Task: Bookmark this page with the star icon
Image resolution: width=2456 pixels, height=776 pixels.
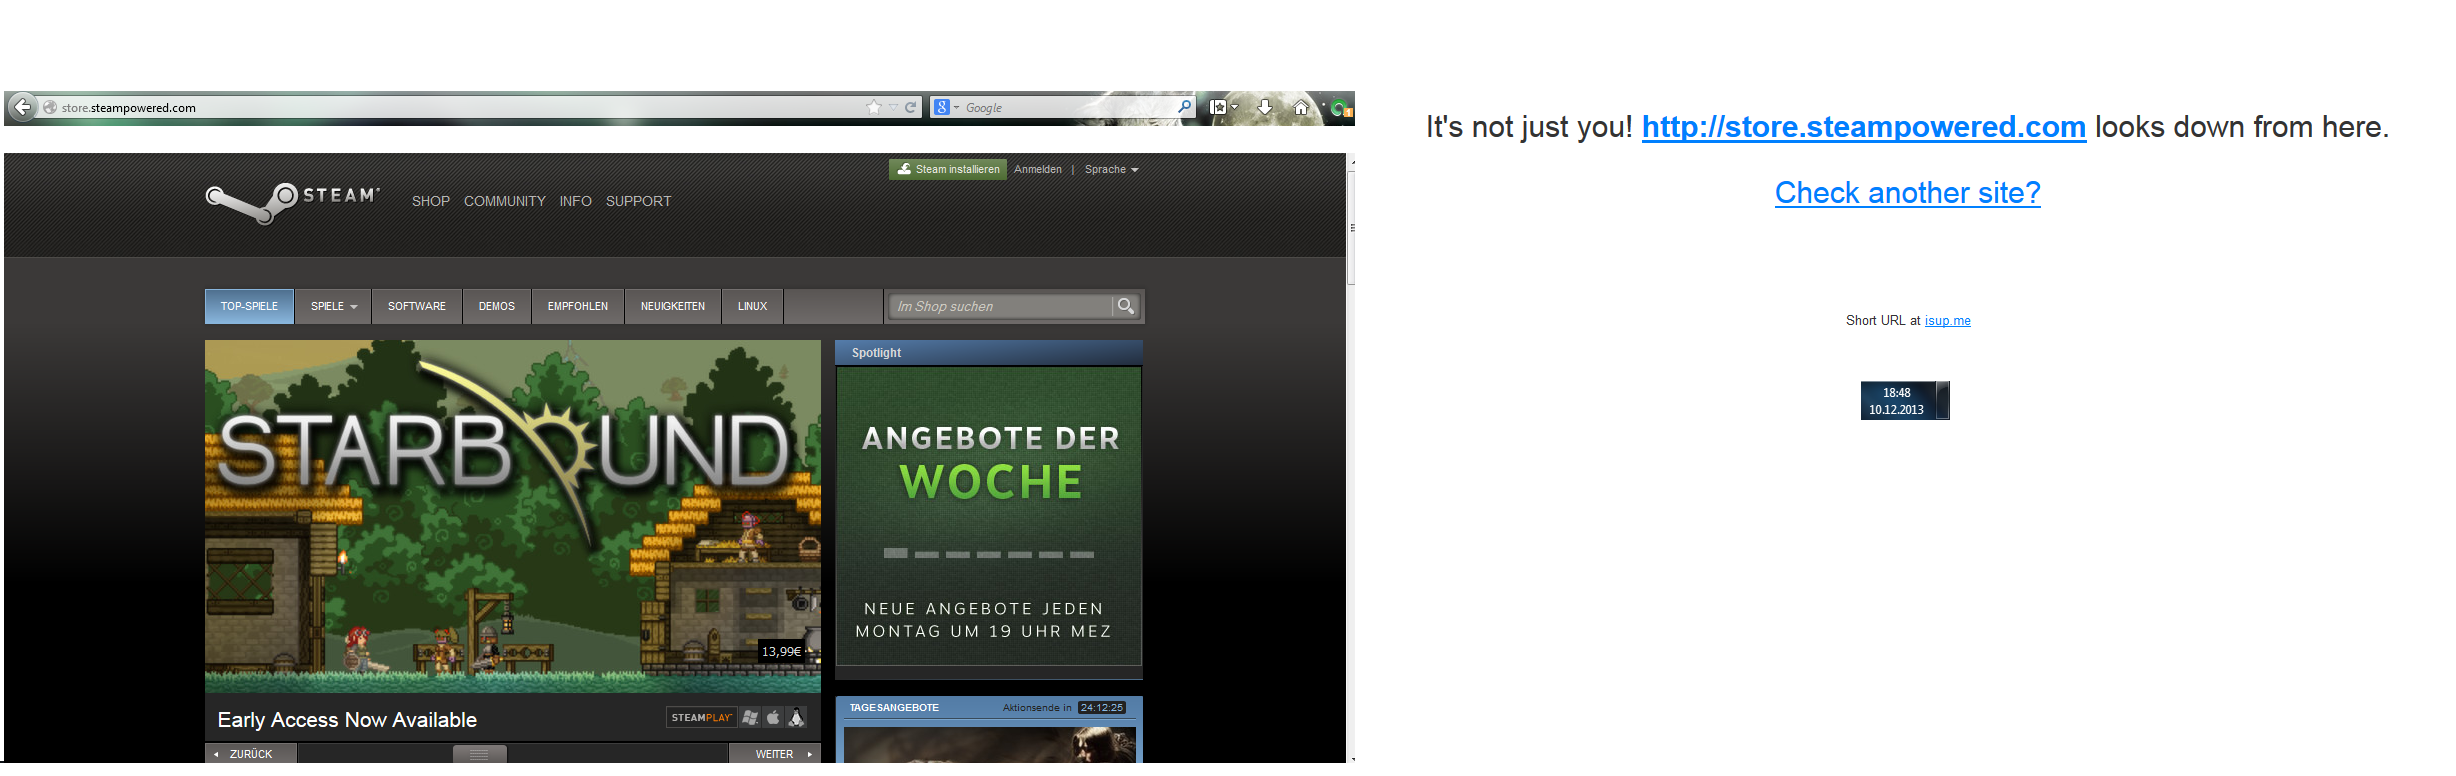Action: click(874, 107)
